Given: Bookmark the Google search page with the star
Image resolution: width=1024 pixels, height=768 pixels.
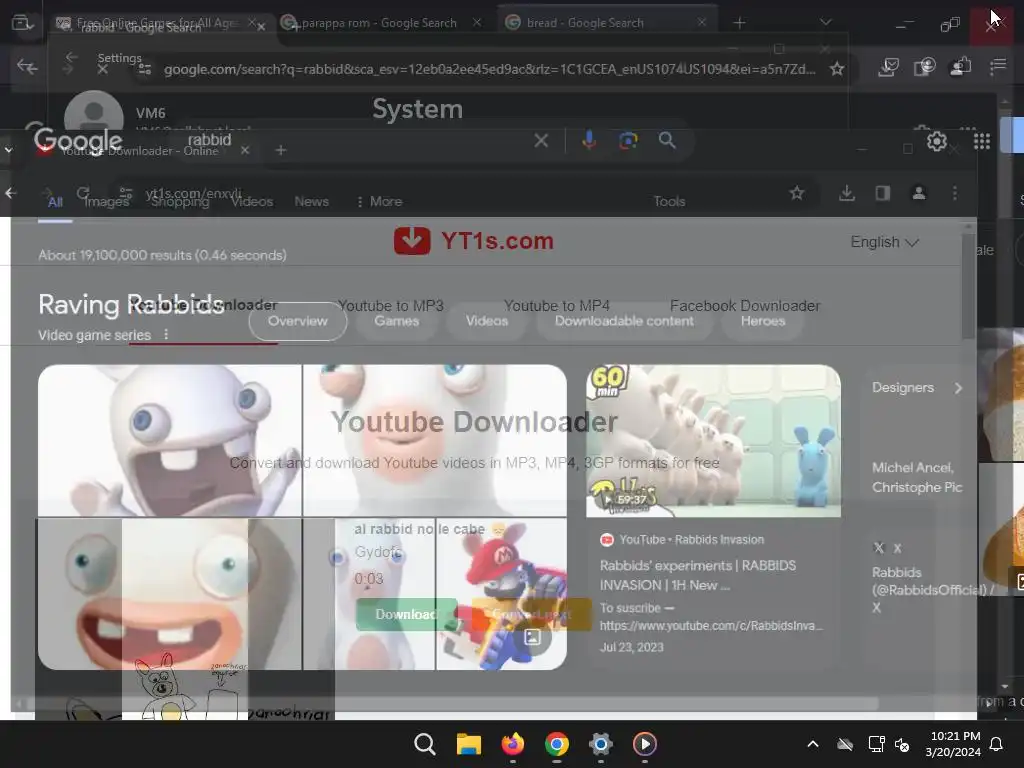Looking at the screenshot, I should [x=837, y=69].
